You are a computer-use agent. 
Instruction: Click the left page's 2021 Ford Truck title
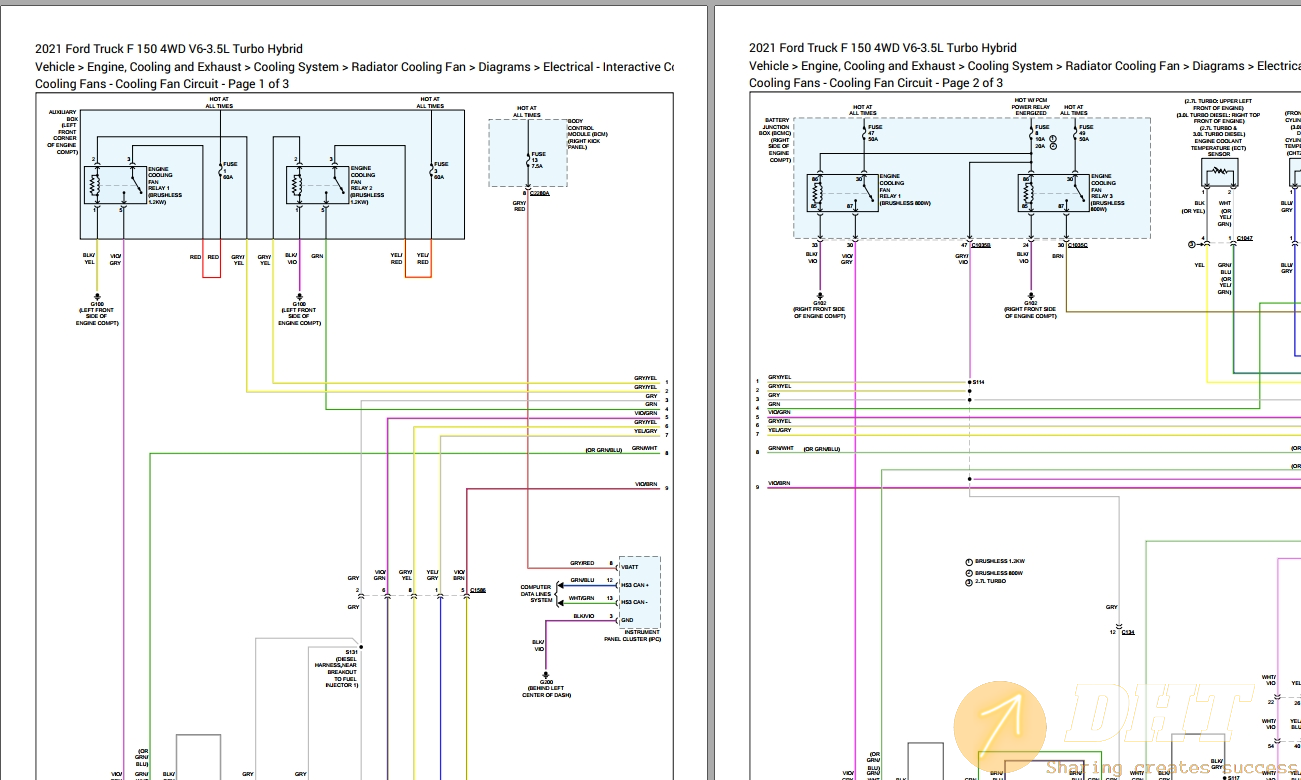tap(169, 48)
